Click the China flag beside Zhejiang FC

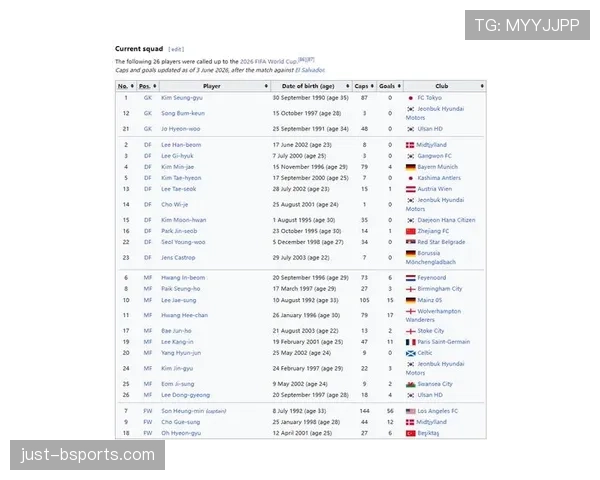coord(411,231)
